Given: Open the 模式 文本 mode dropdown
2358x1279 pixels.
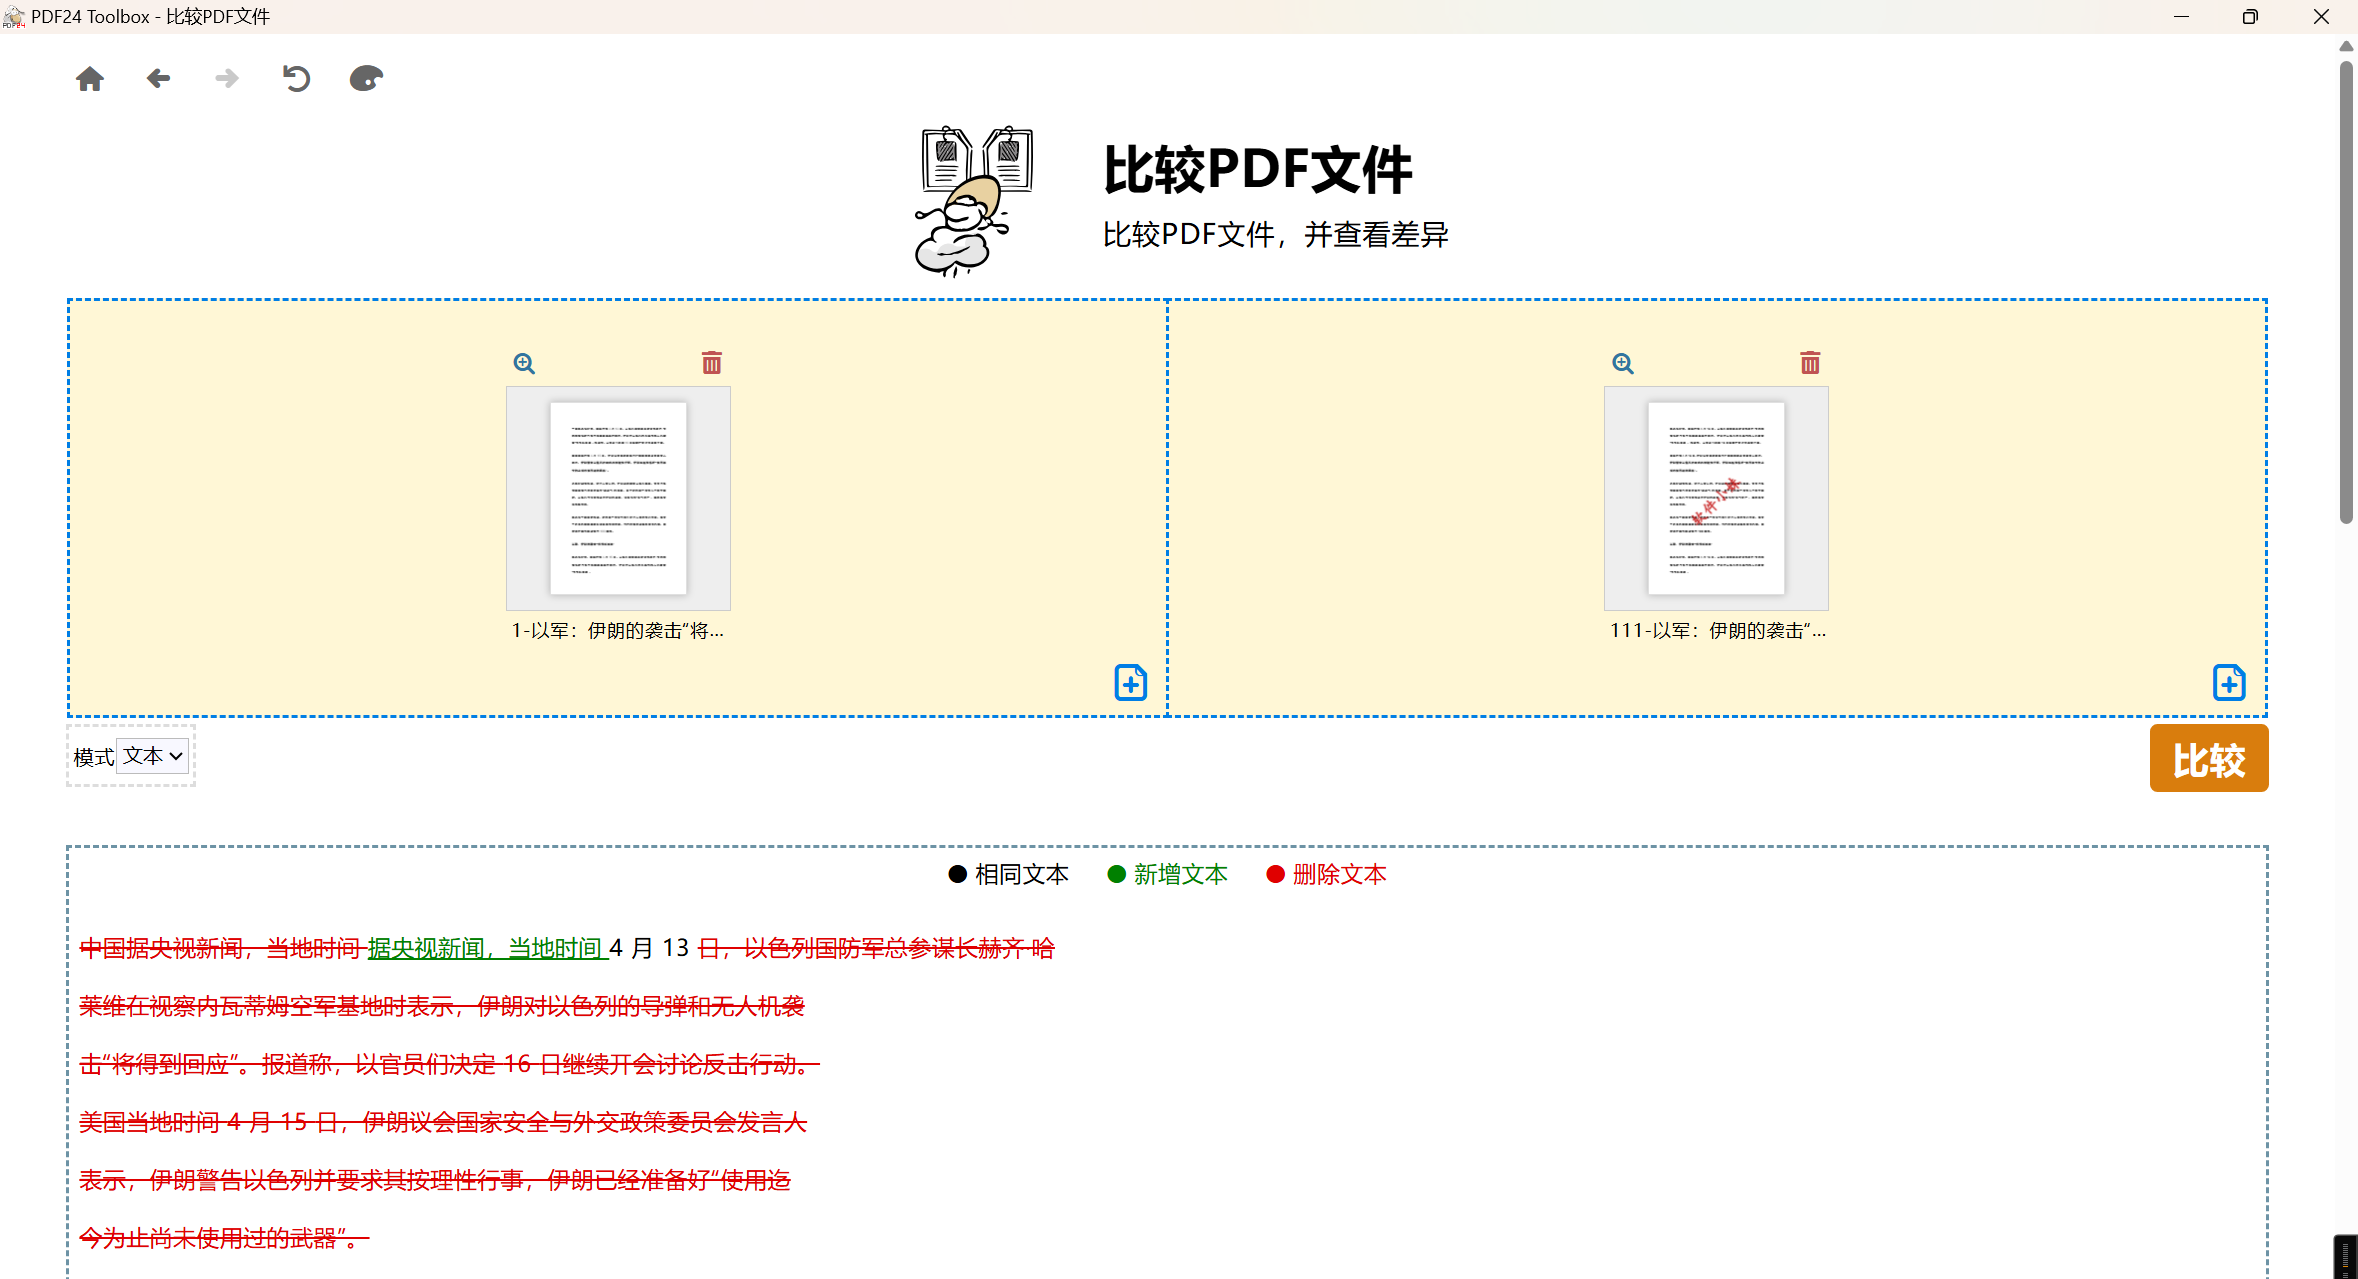Looking at the screenshot, I should point(153,756).
